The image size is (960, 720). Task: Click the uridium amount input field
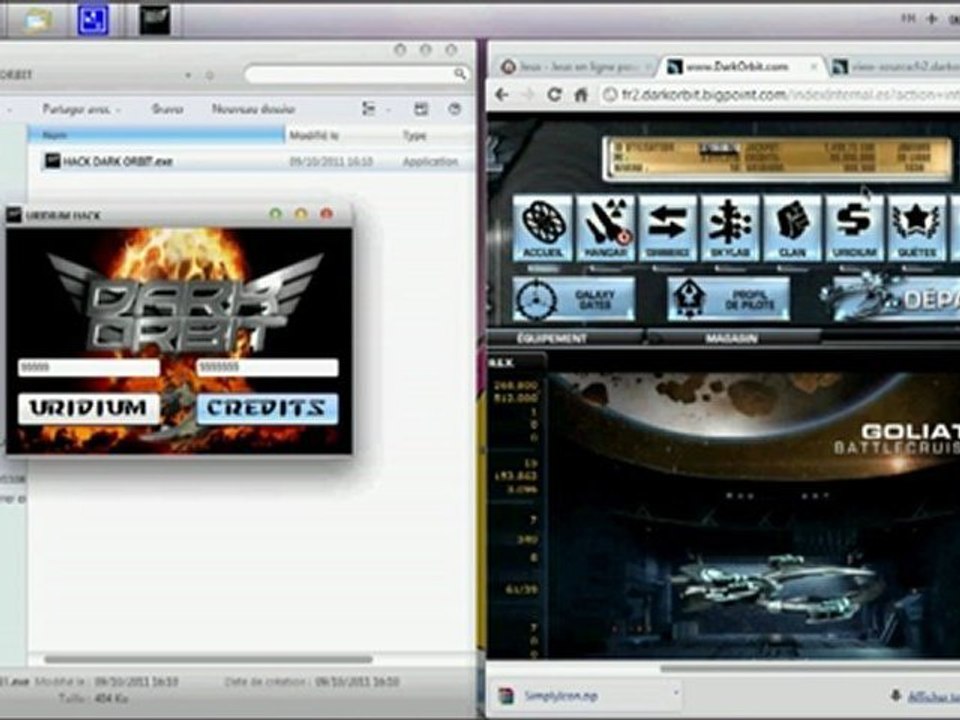(89, 367)
